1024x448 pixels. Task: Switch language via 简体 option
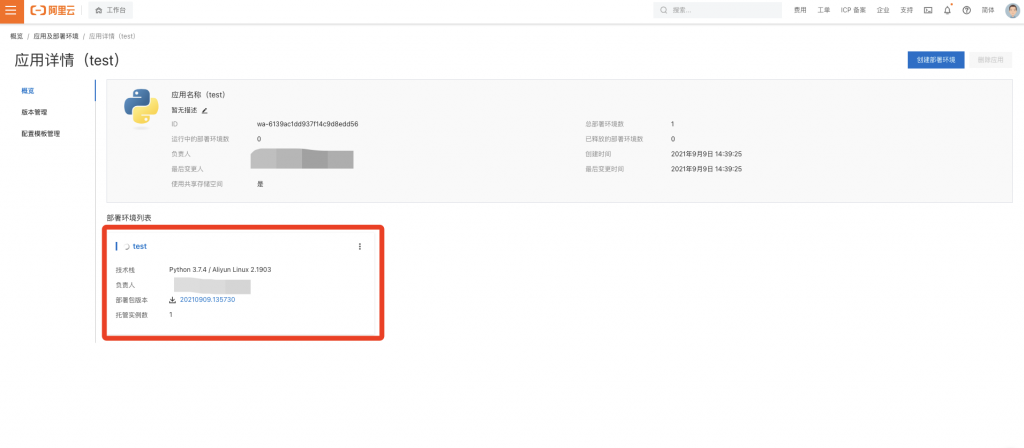point(988,10)
